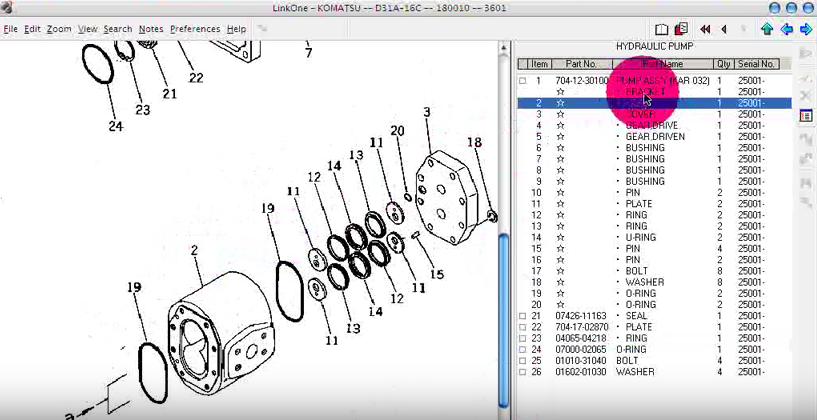
Task: Click callout number 18 in the diagram
Action: point(474,142)
